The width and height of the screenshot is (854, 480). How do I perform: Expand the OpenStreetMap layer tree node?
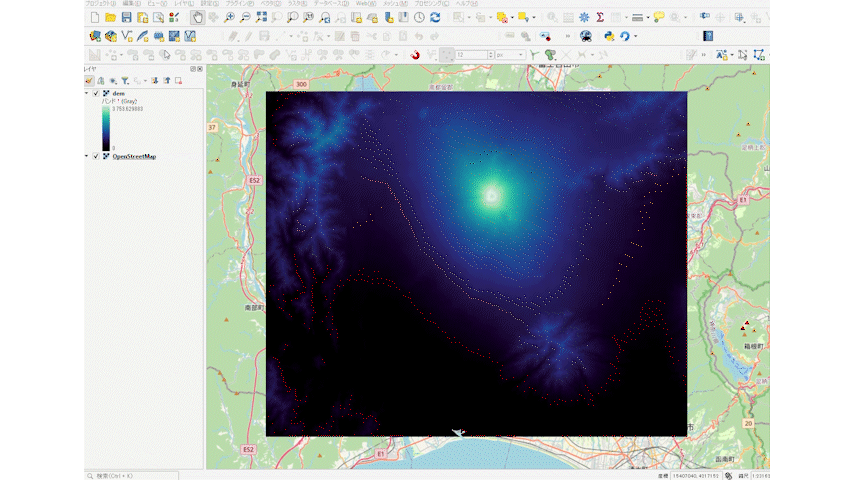coord(87,156)
